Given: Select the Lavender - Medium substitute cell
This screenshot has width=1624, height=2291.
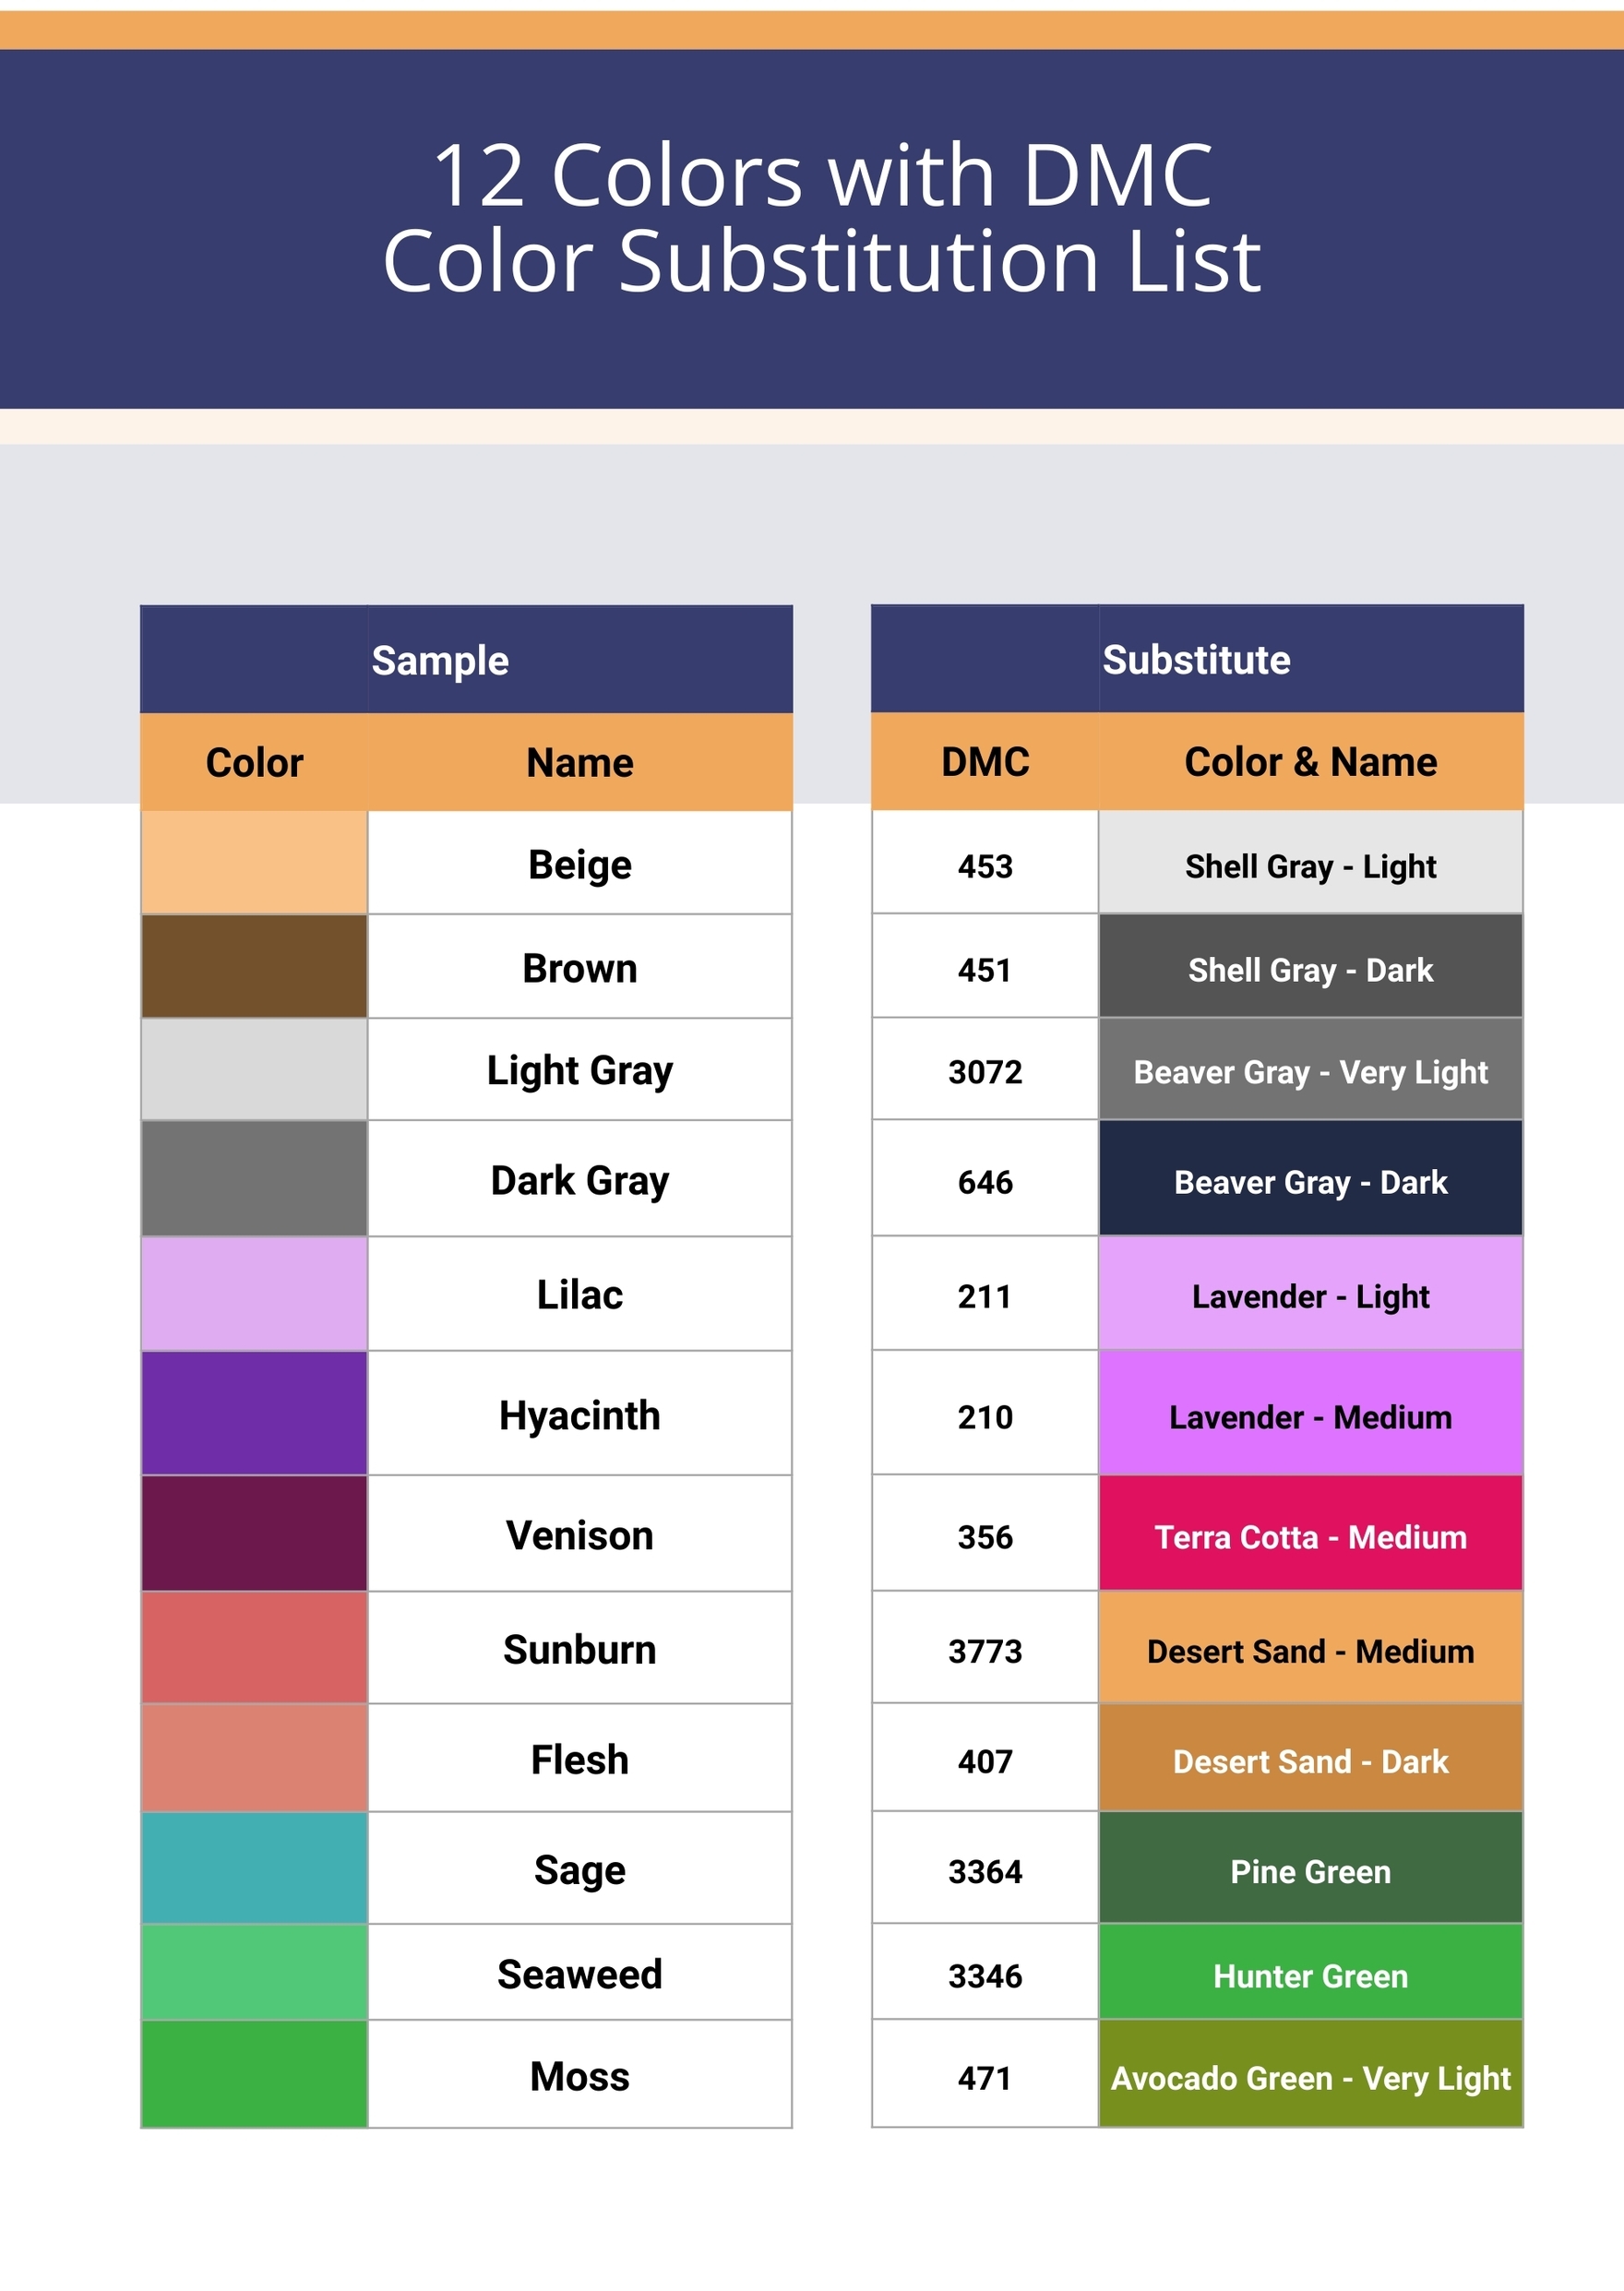Looking at the screenshot, I should click(1310, 1412).
